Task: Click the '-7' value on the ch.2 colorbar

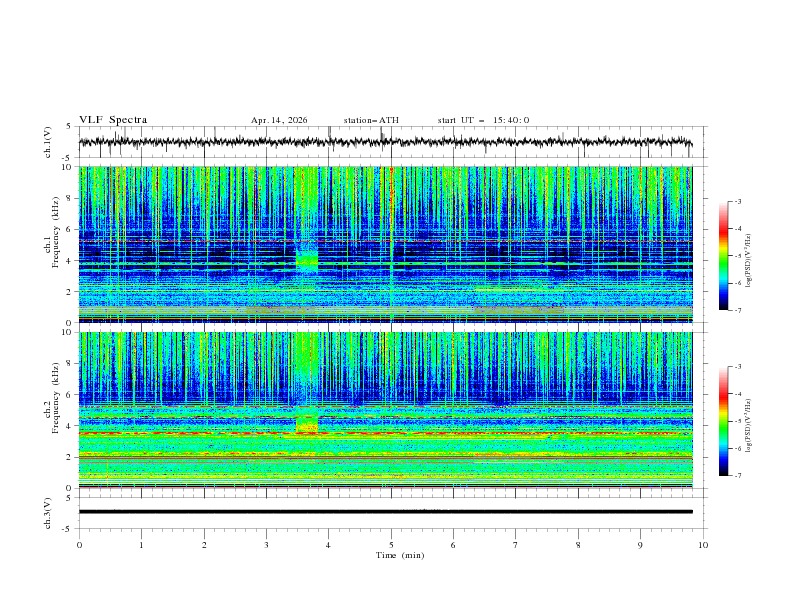Action: point(737,475)
